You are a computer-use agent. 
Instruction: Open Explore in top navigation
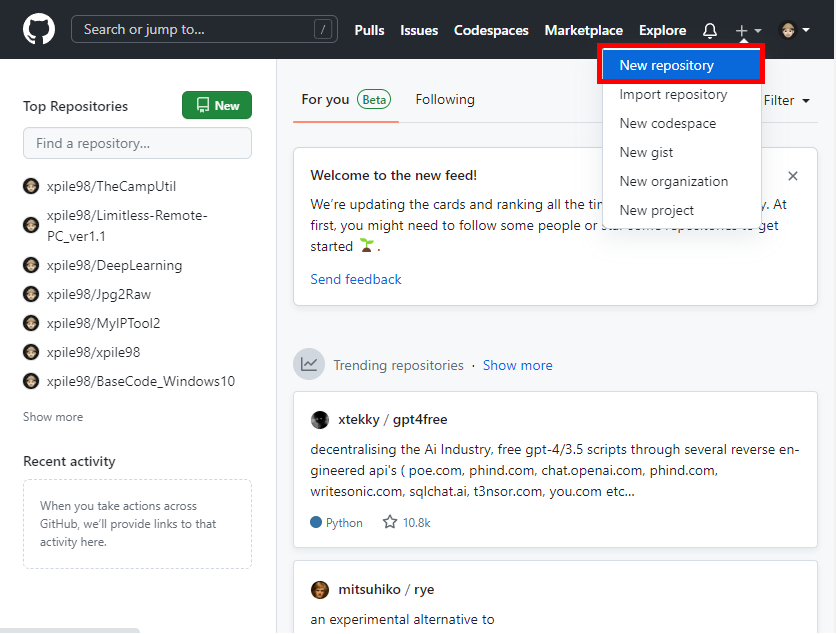[662, 30]
